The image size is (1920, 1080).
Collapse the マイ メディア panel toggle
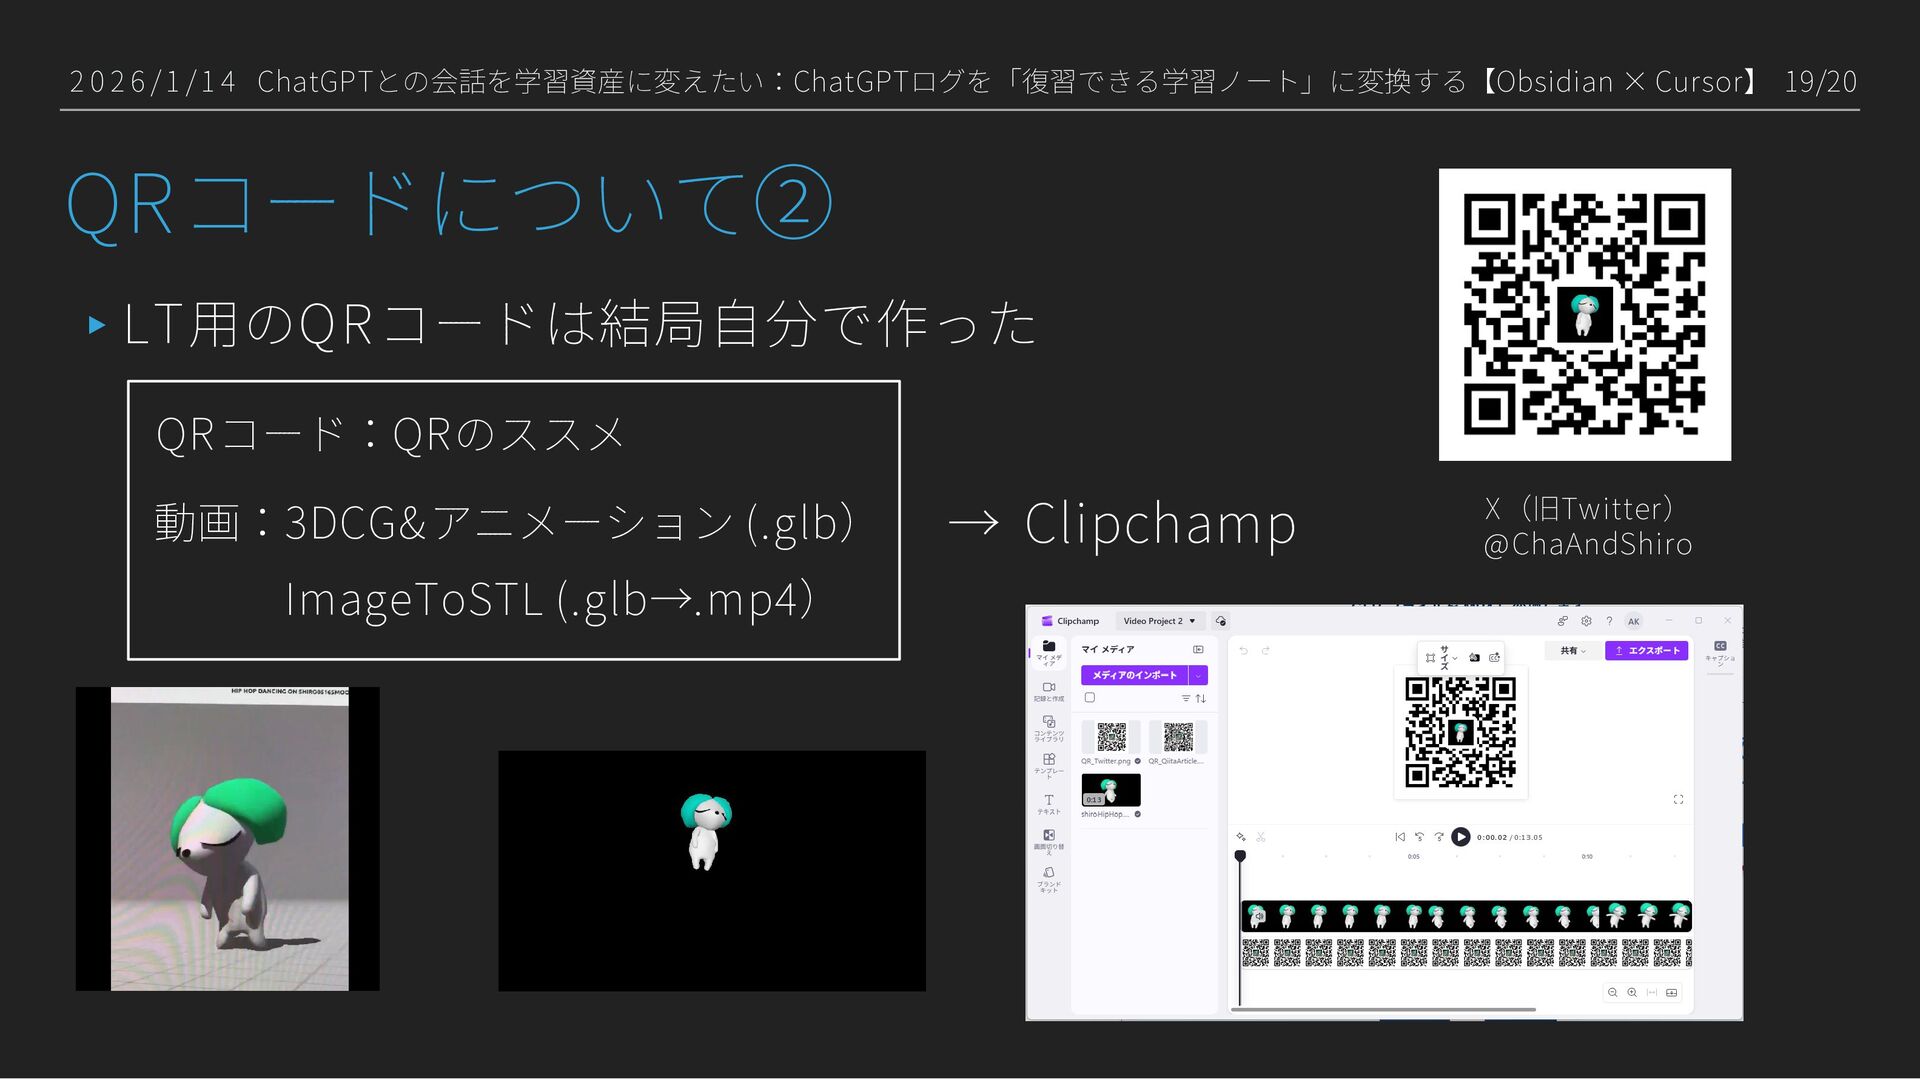coord(1198,650)
